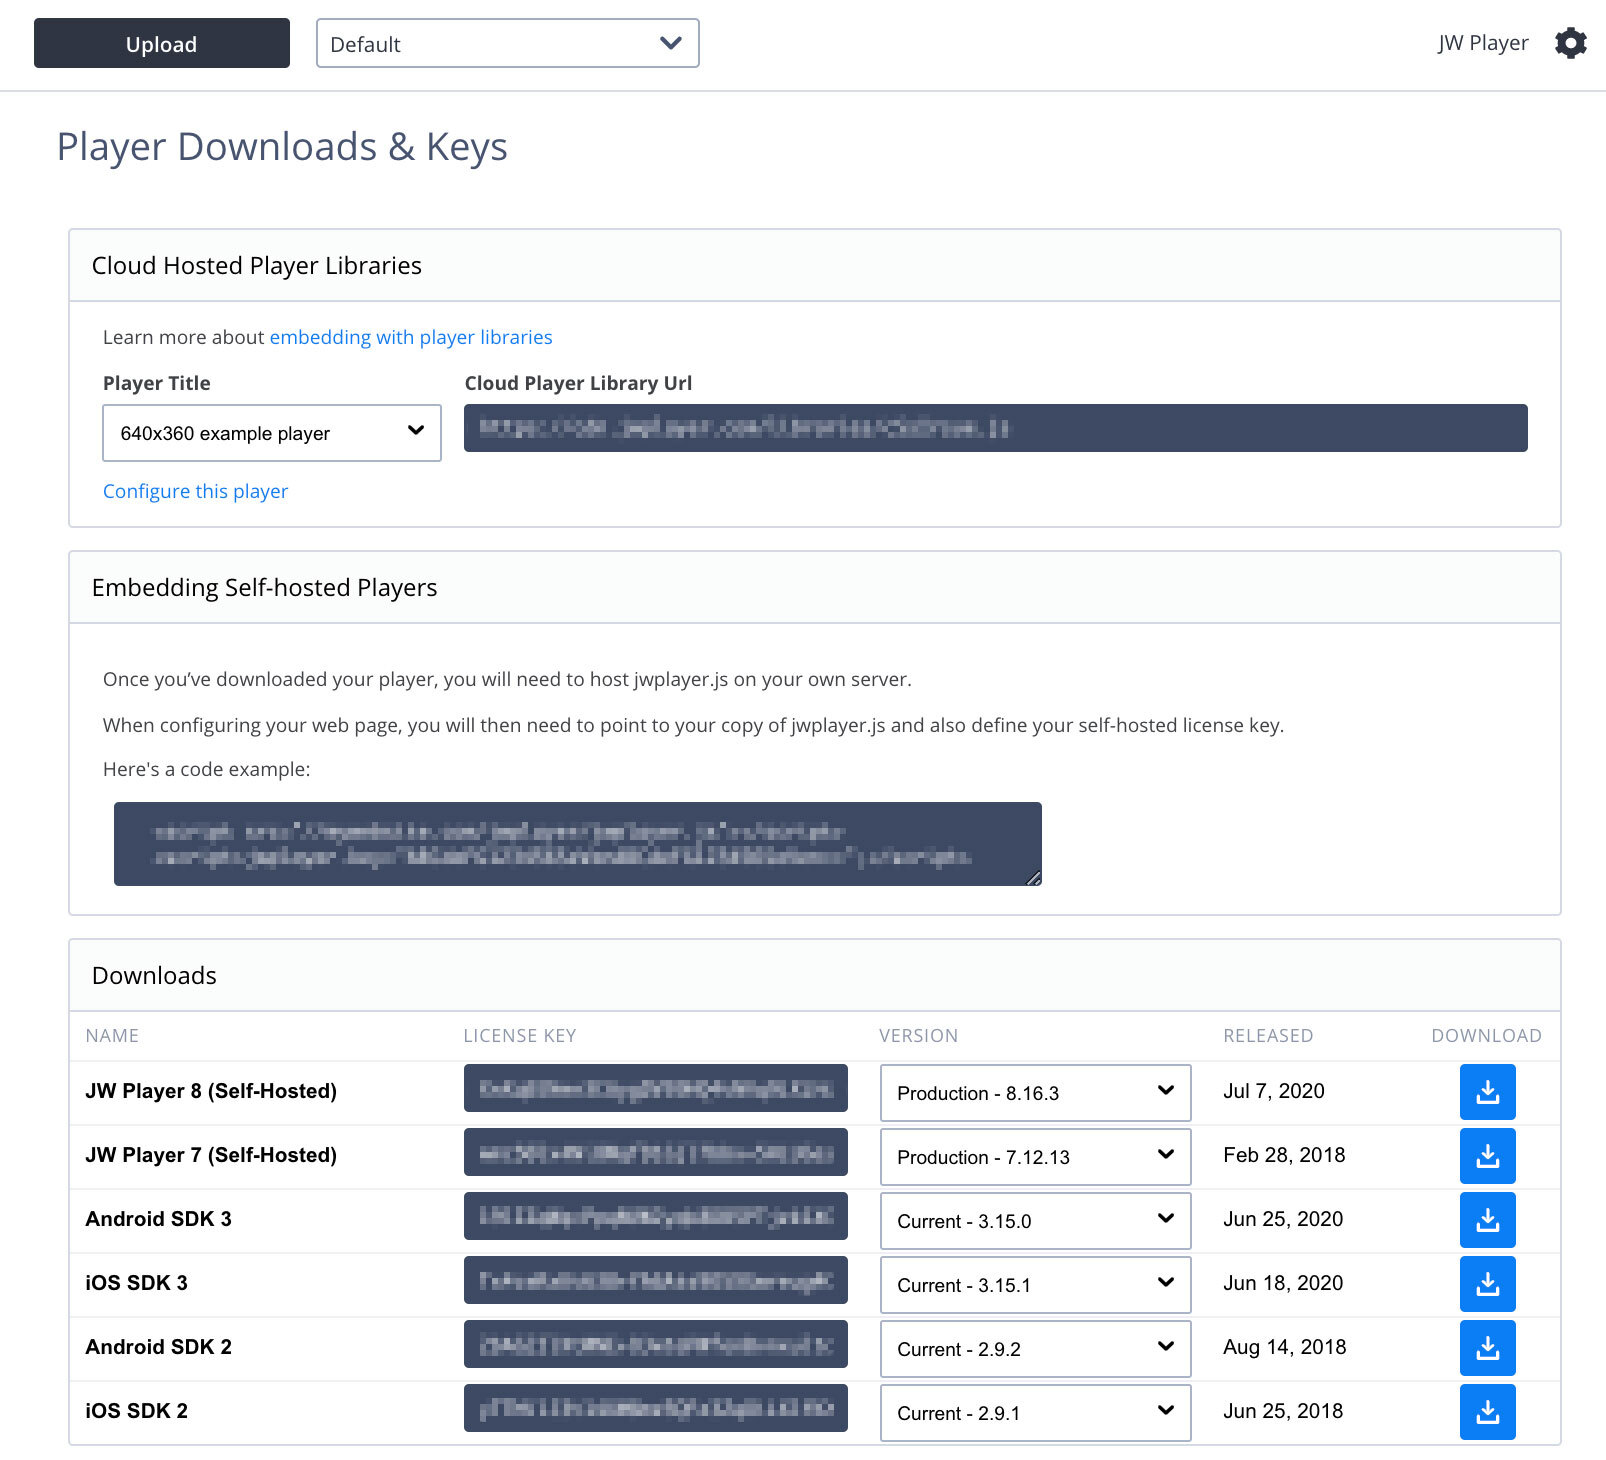Click the 'Downloads' section header
The width and height of the screenshot is (1606, 1460).
click(154, 975)
